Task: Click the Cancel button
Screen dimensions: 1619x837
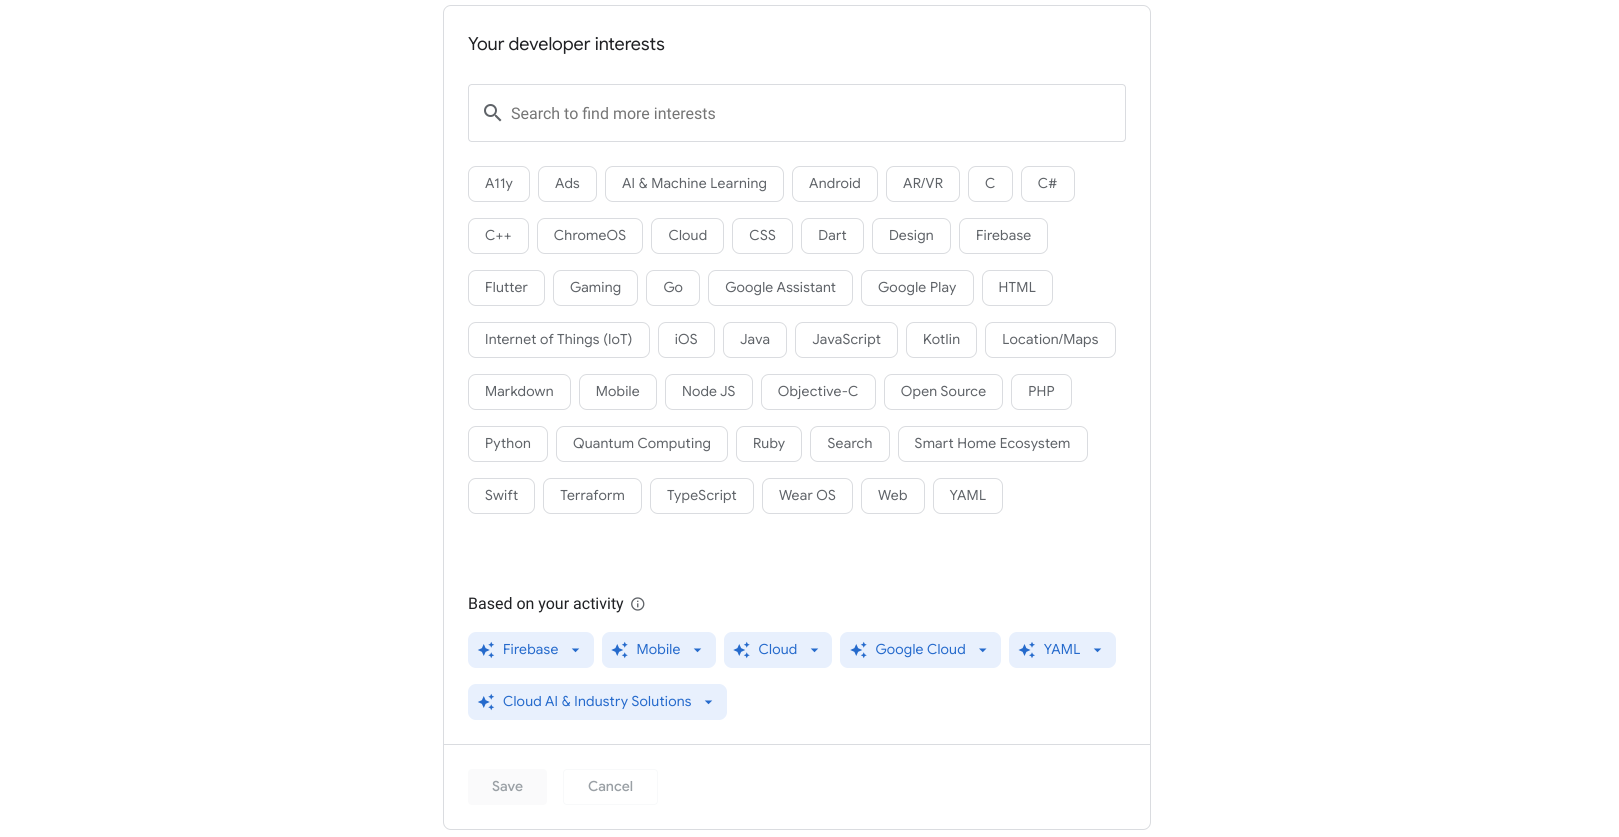Action: [610, 787]
